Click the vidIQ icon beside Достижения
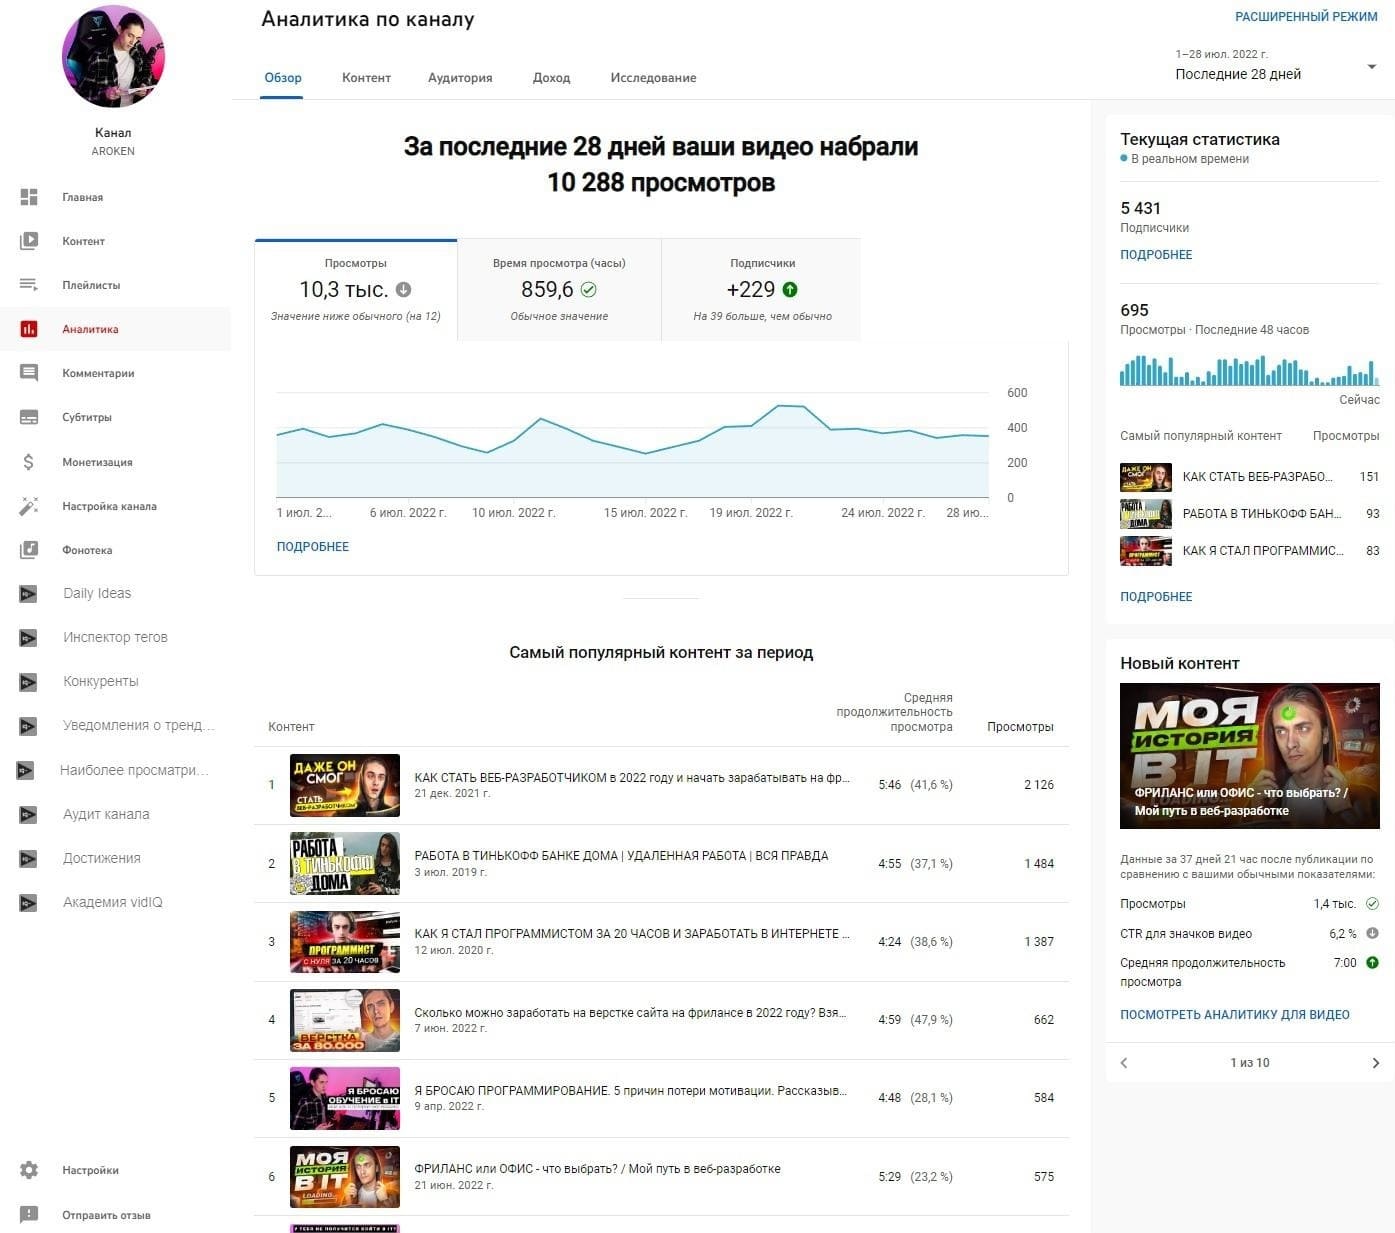Screen dimensions: 1395x1233 28,859
